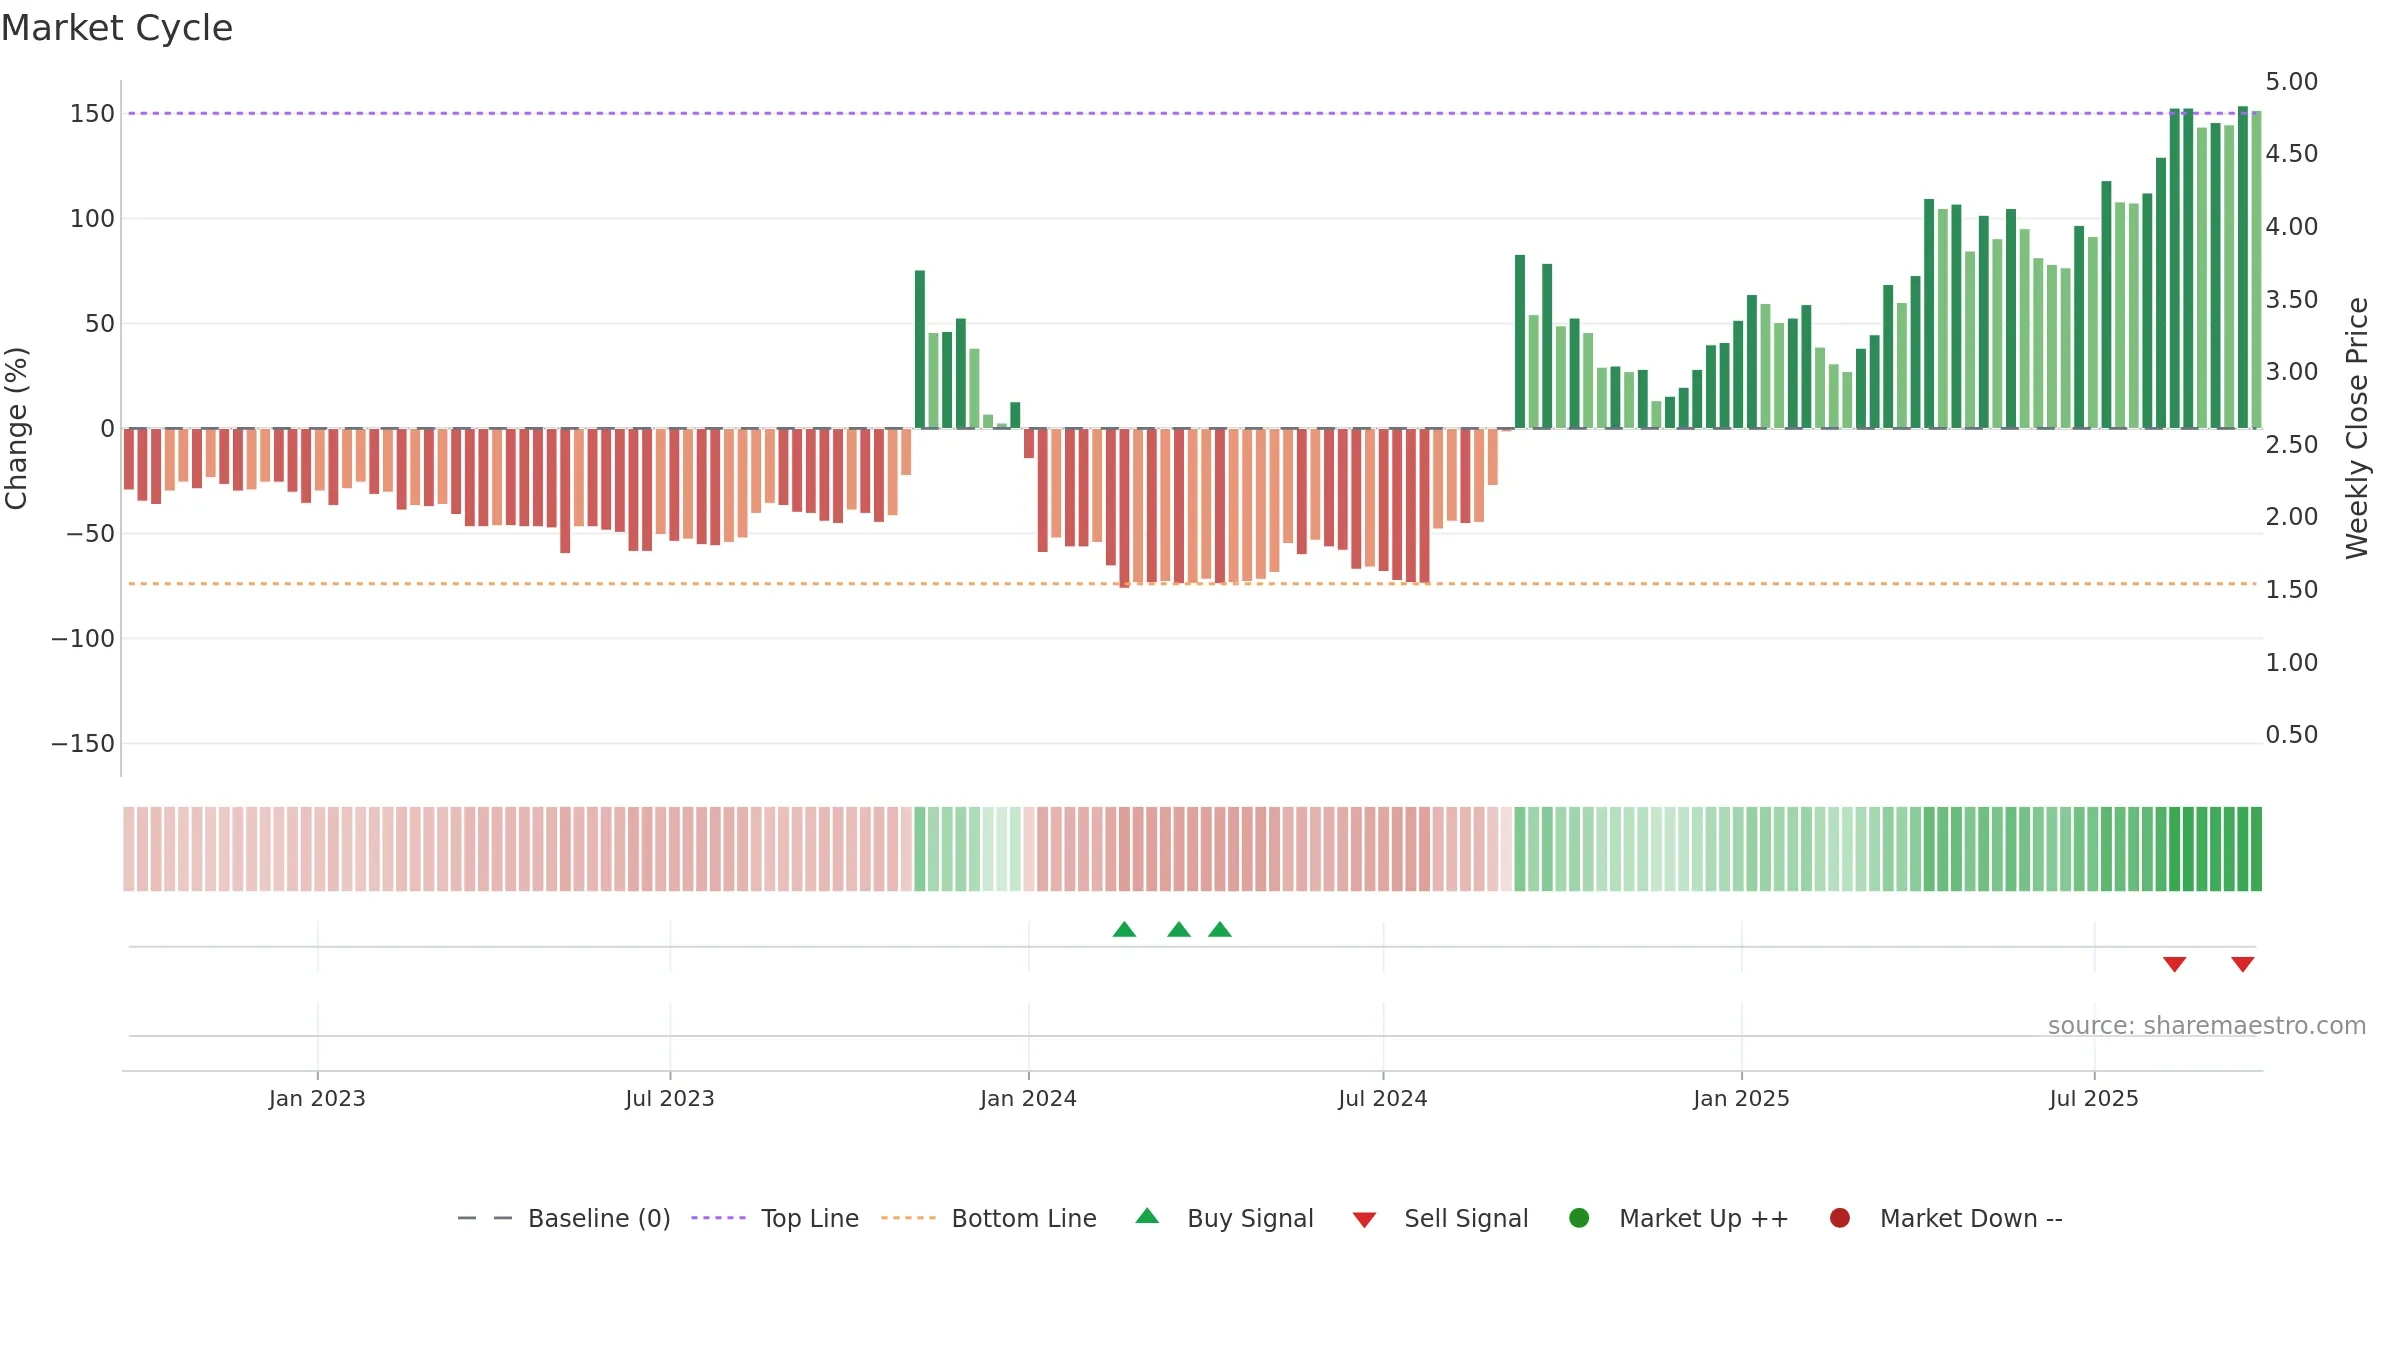This screenshot has height=1350, width=2400.
Task: Click the Jan 2023 axis label
Action: [x=317, y=1099]
